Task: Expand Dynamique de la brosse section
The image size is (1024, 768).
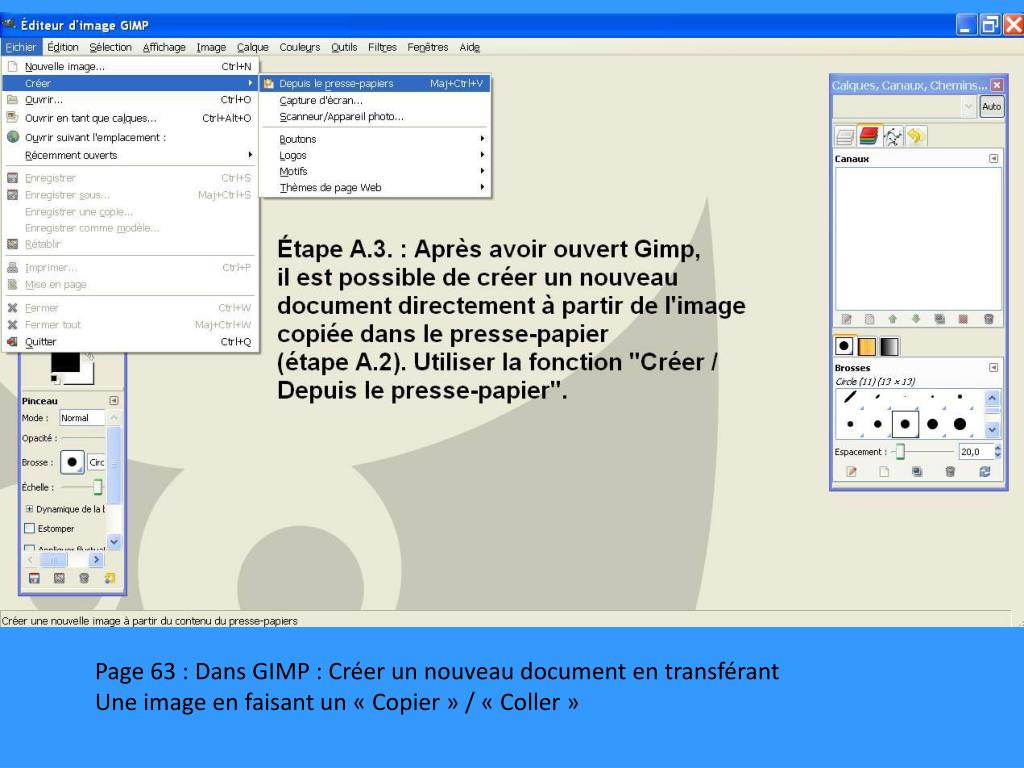Action: [29, 509]
